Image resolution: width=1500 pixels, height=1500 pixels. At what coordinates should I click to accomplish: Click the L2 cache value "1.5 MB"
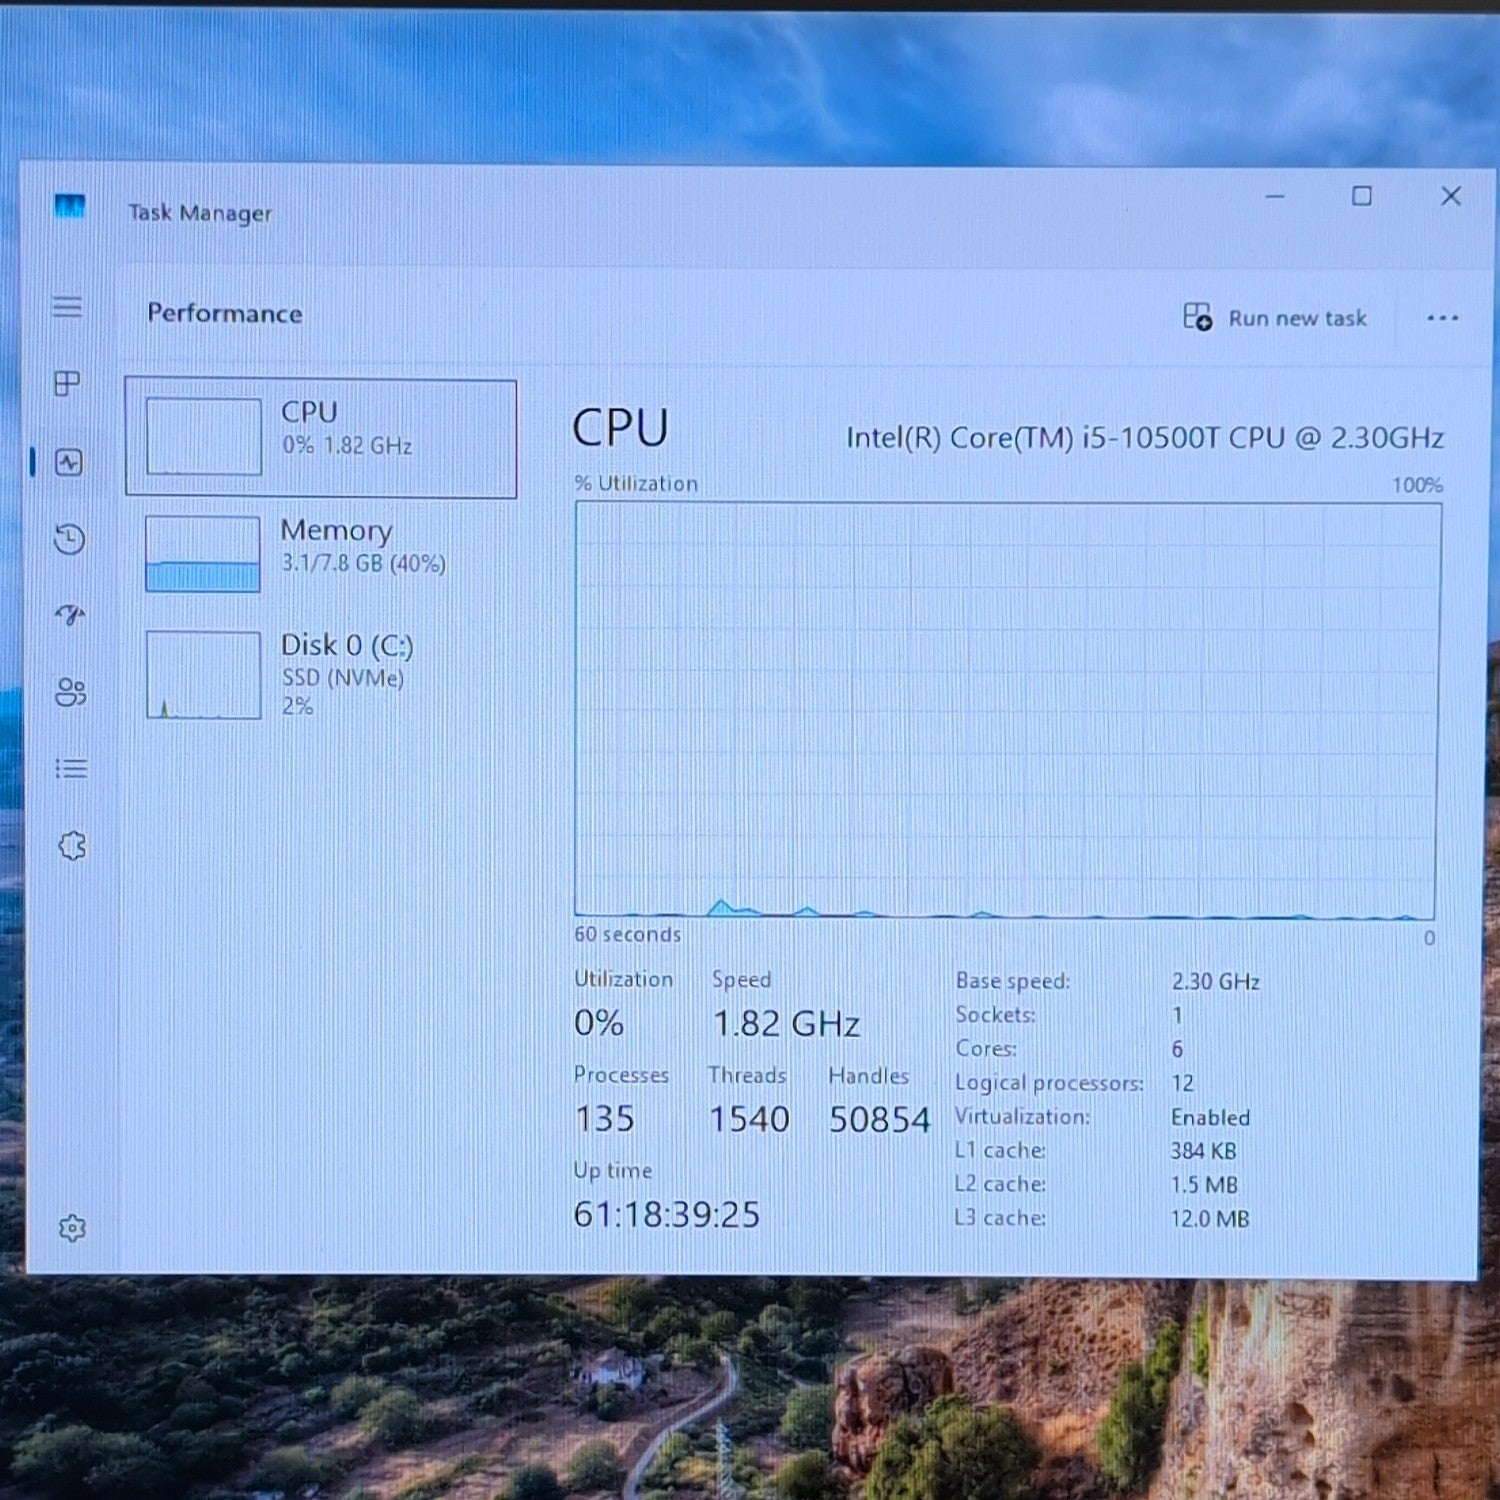(1204, 1185)
